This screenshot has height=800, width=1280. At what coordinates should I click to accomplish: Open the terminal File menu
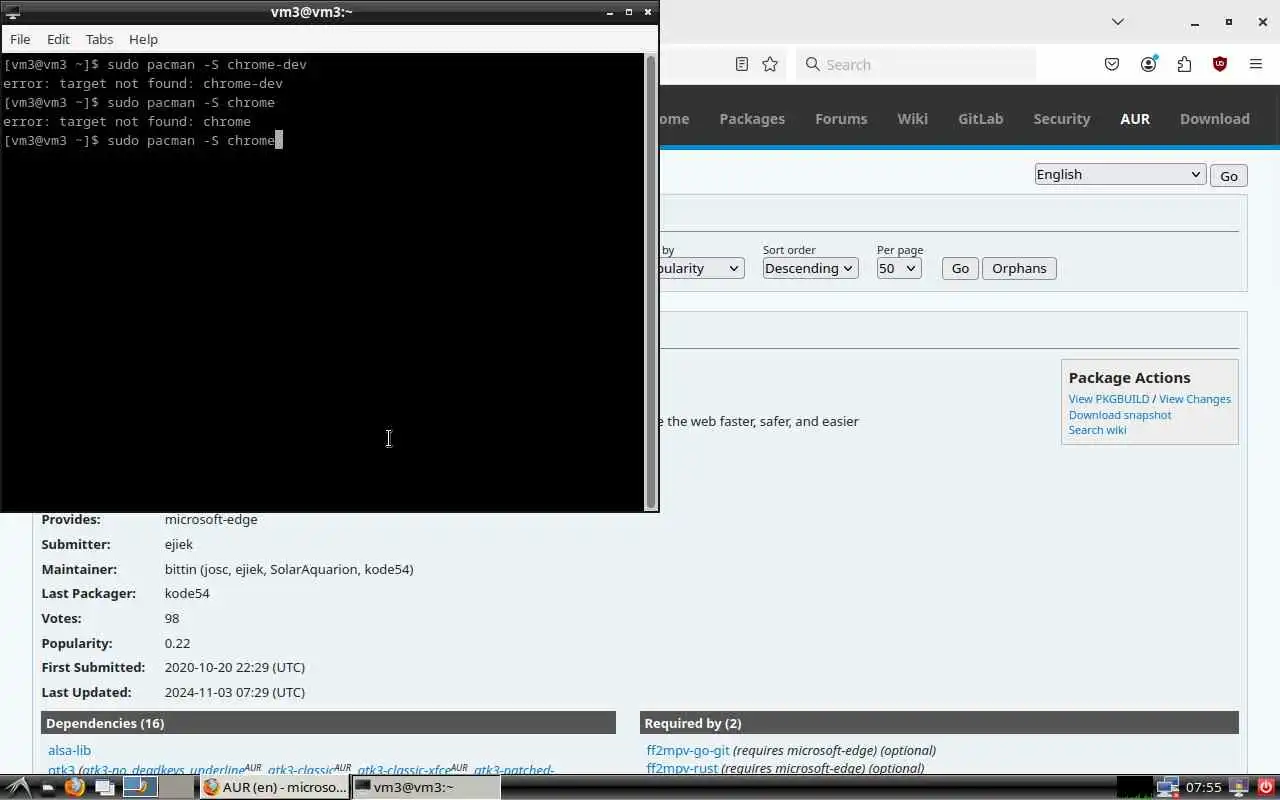pyautogui.click(x=20, y=39)
